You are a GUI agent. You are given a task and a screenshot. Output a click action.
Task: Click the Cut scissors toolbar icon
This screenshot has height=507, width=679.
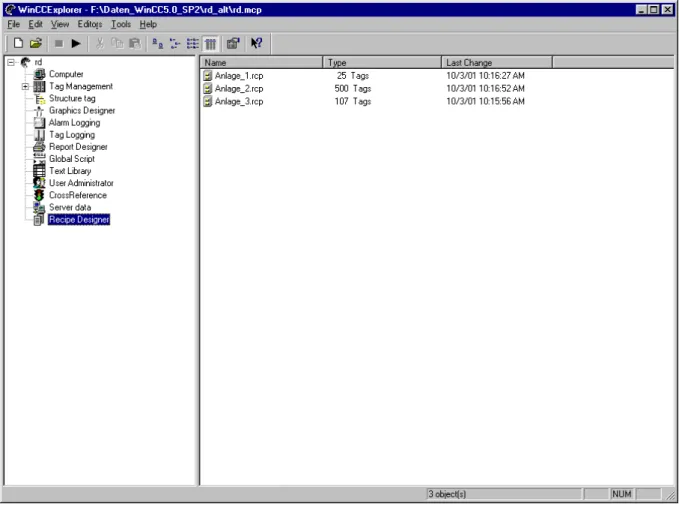100,43
